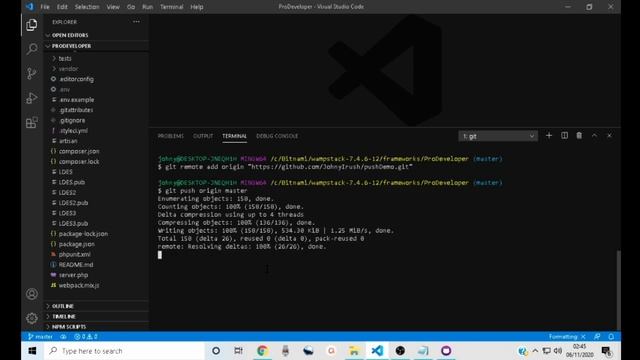The image size is (640, 360).
Task: Open the Windows action center icon
Action: coord(606,351)
